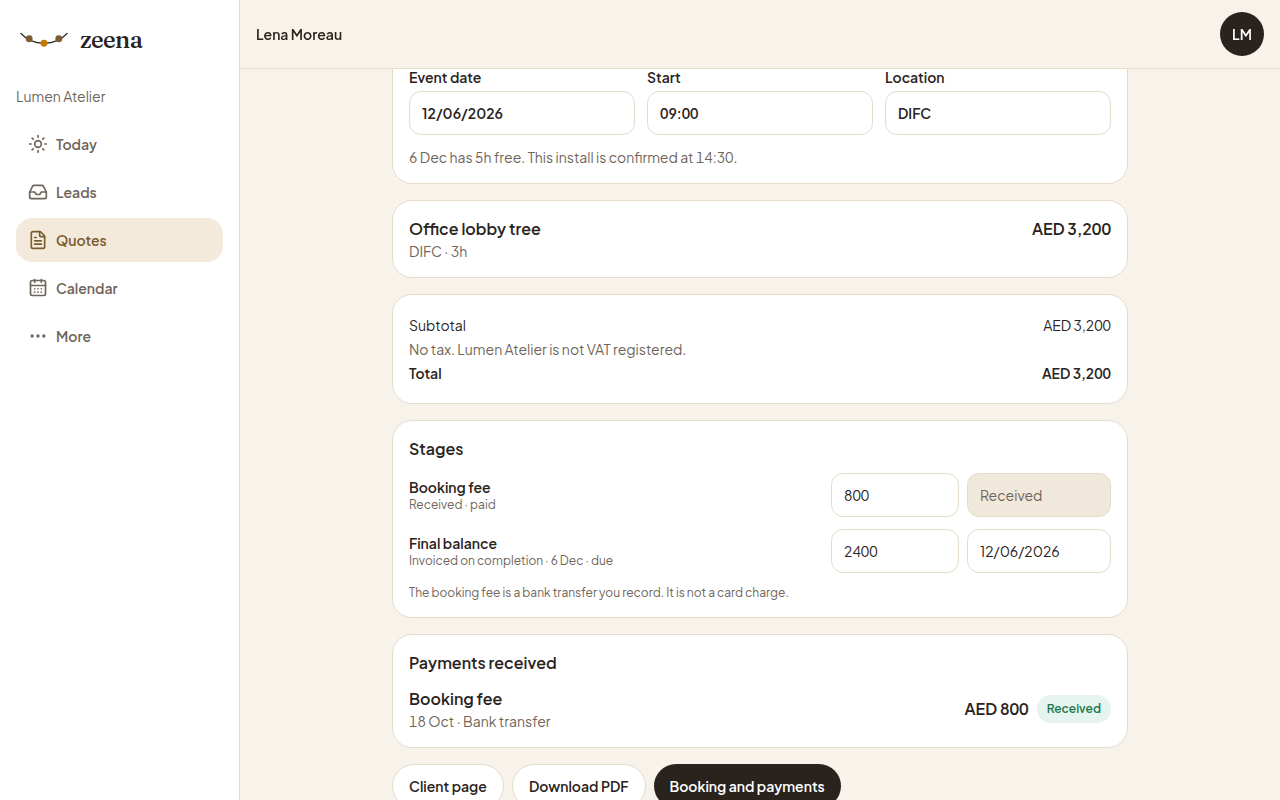
Task: Edit the Final balance amount 2400
Action: click(x=895, y=551)
